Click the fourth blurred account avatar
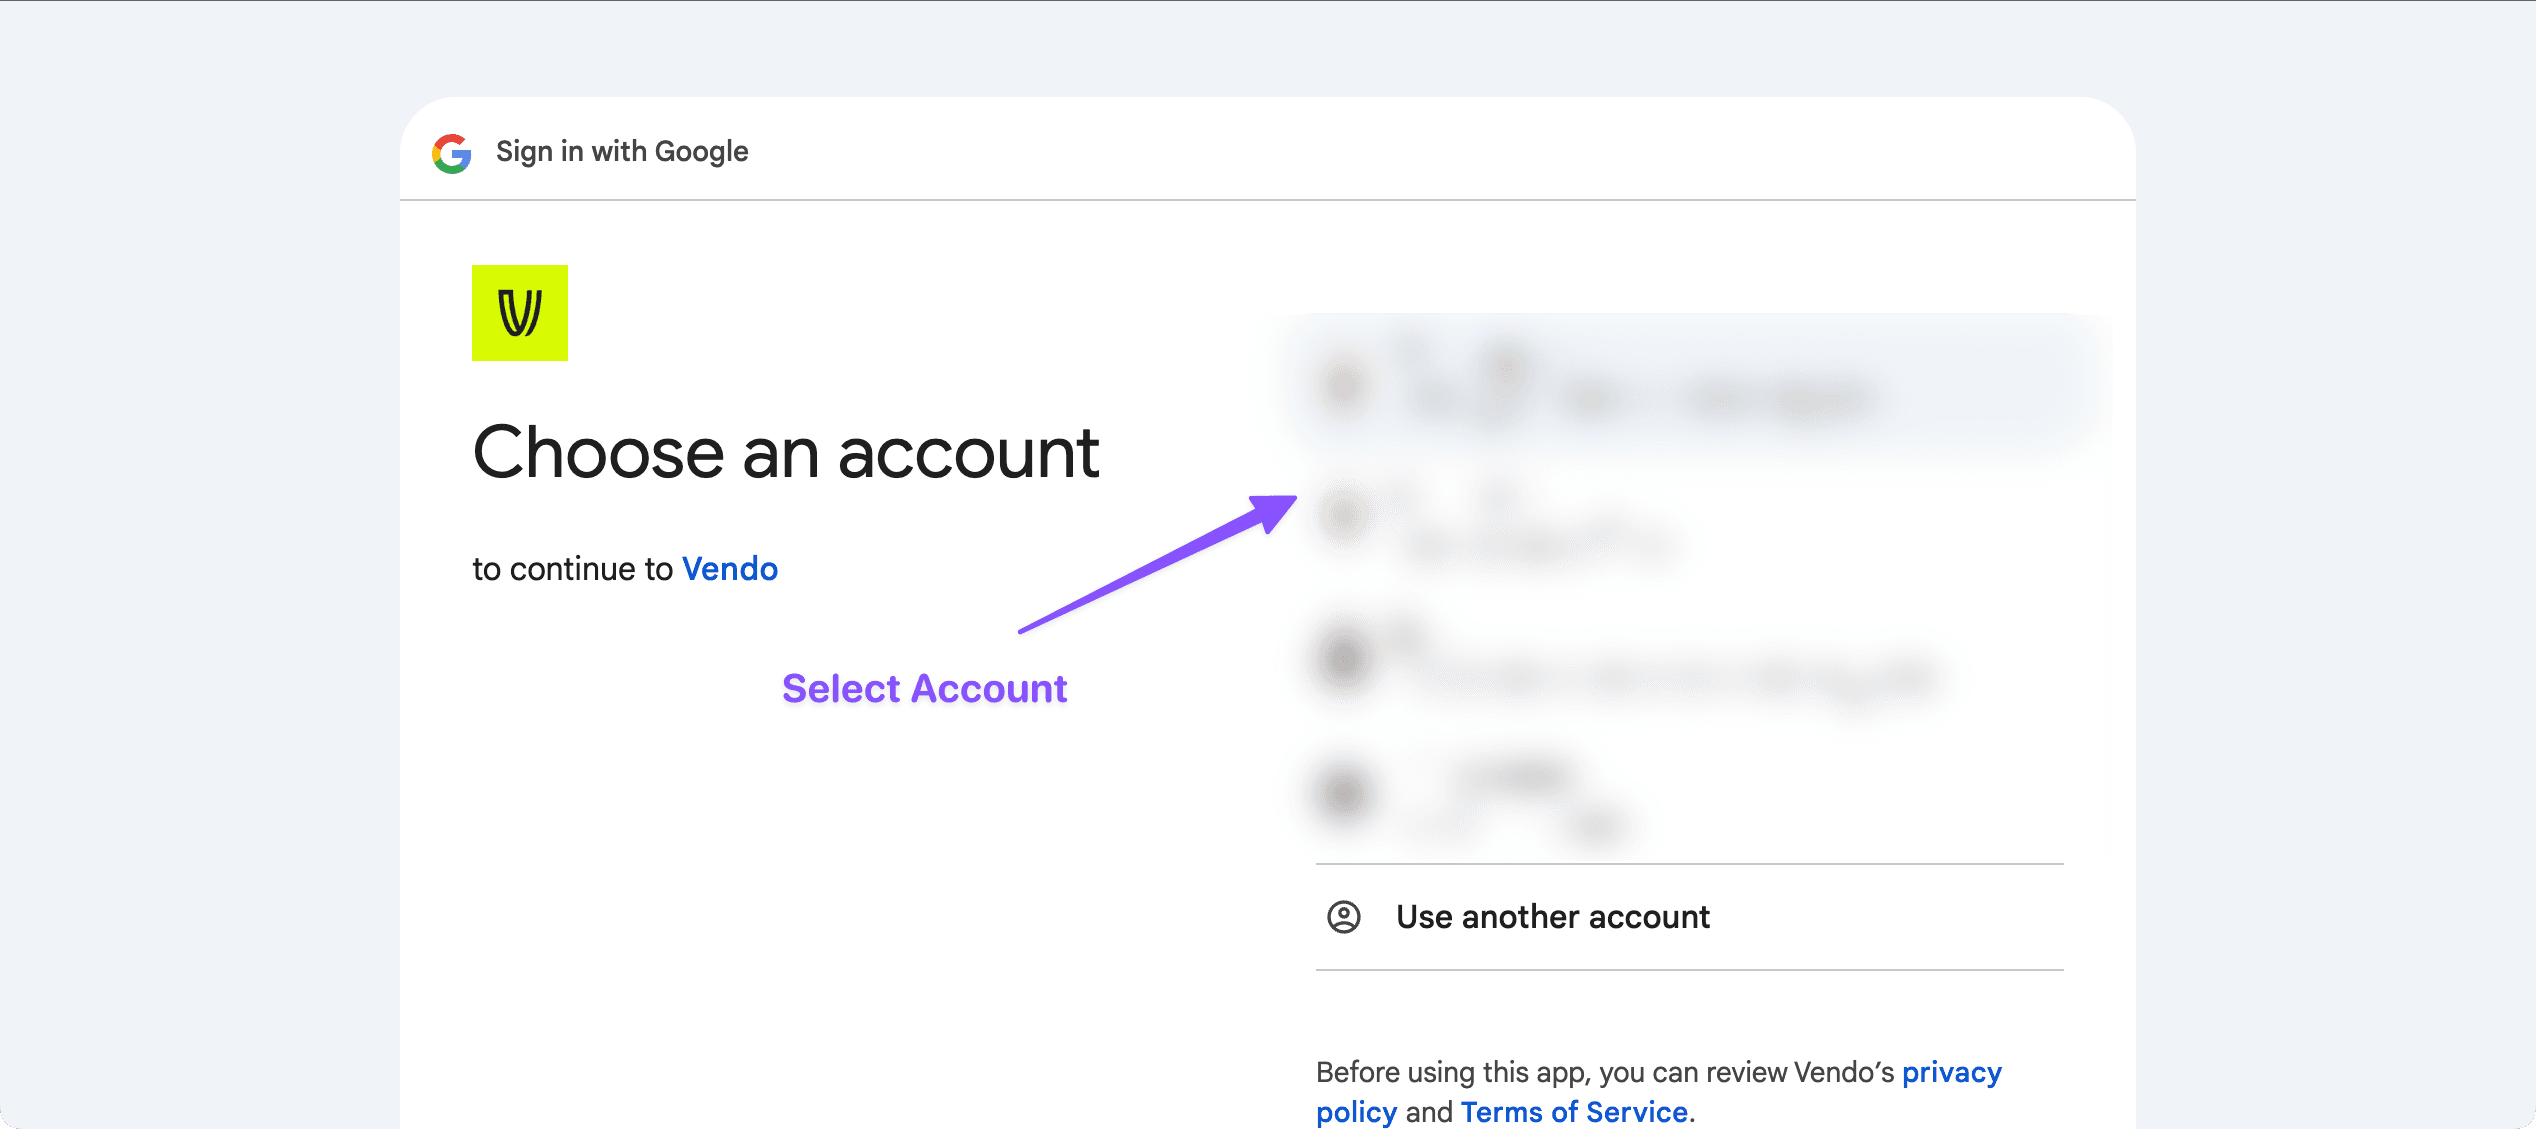2536x1129 pixels. click(1344, 793)
